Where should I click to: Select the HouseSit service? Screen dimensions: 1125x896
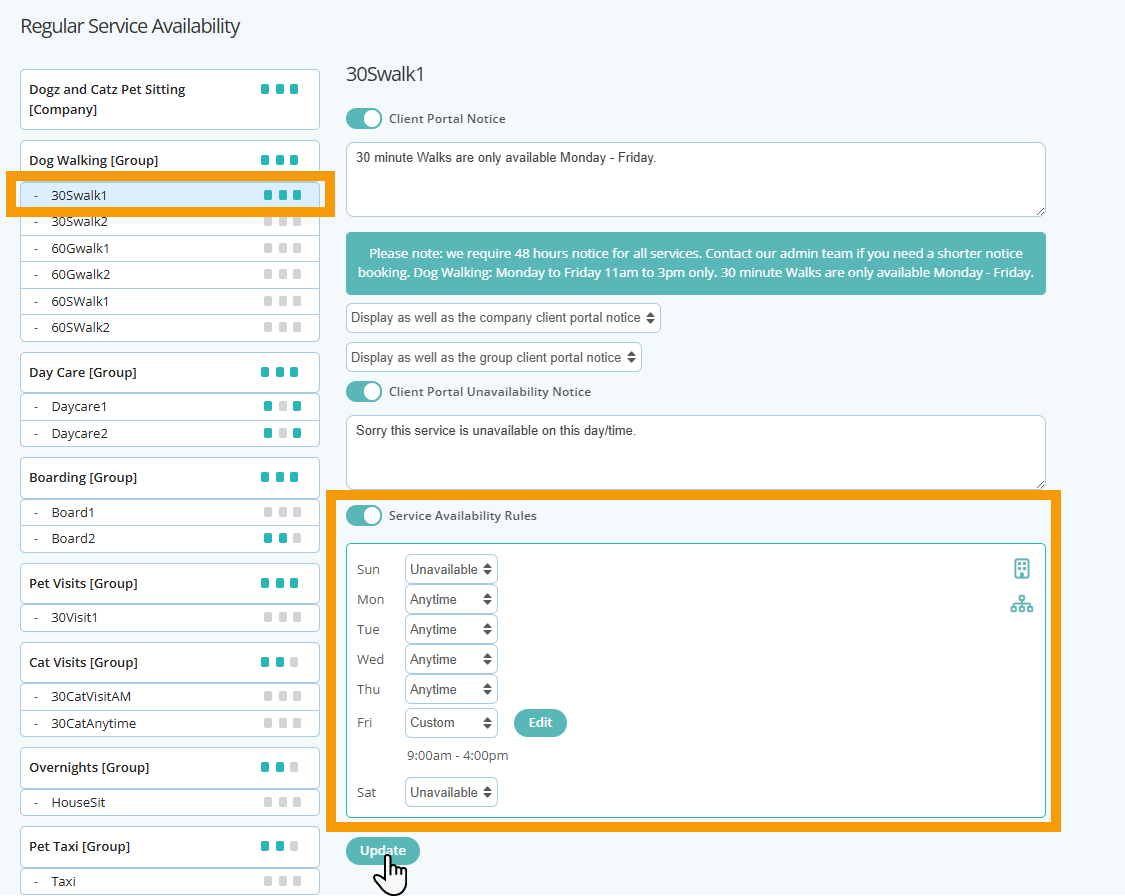coord(78,802)
